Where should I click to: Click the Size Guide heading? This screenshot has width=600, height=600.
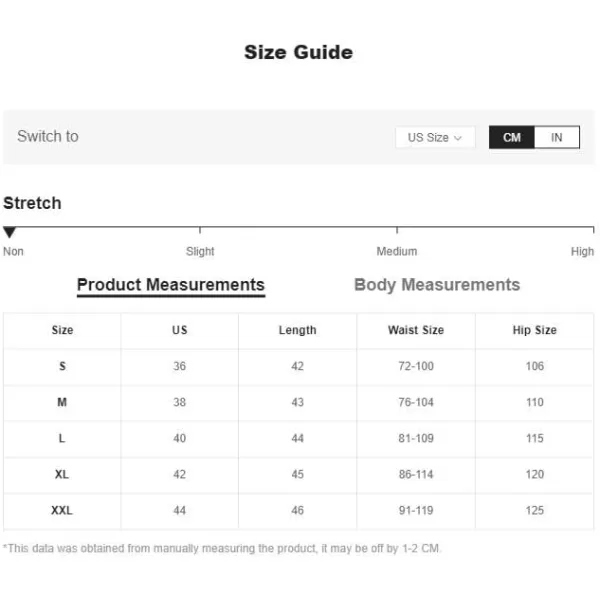click(298, 52)
